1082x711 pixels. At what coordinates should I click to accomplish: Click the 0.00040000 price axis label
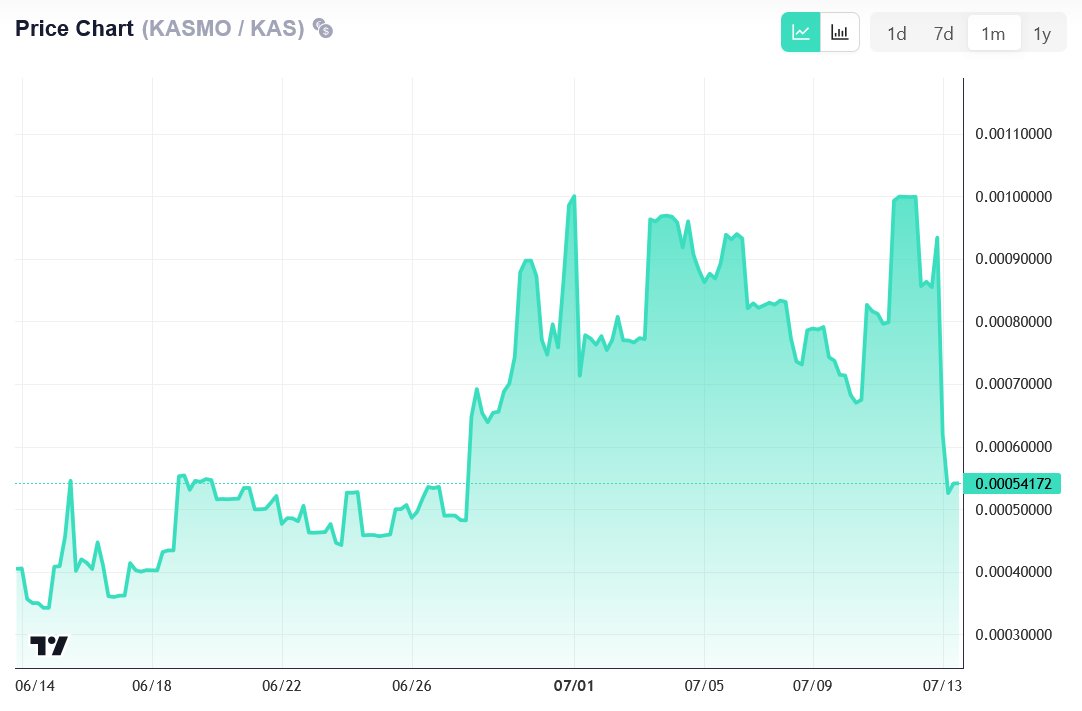1013,572
